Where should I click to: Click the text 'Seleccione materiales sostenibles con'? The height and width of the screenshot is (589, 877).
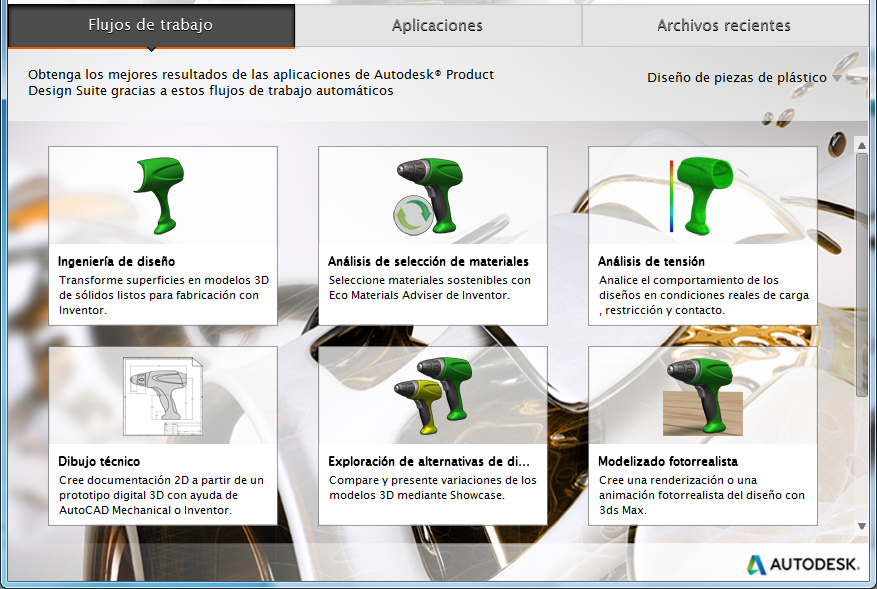click(x=430, y=280)
